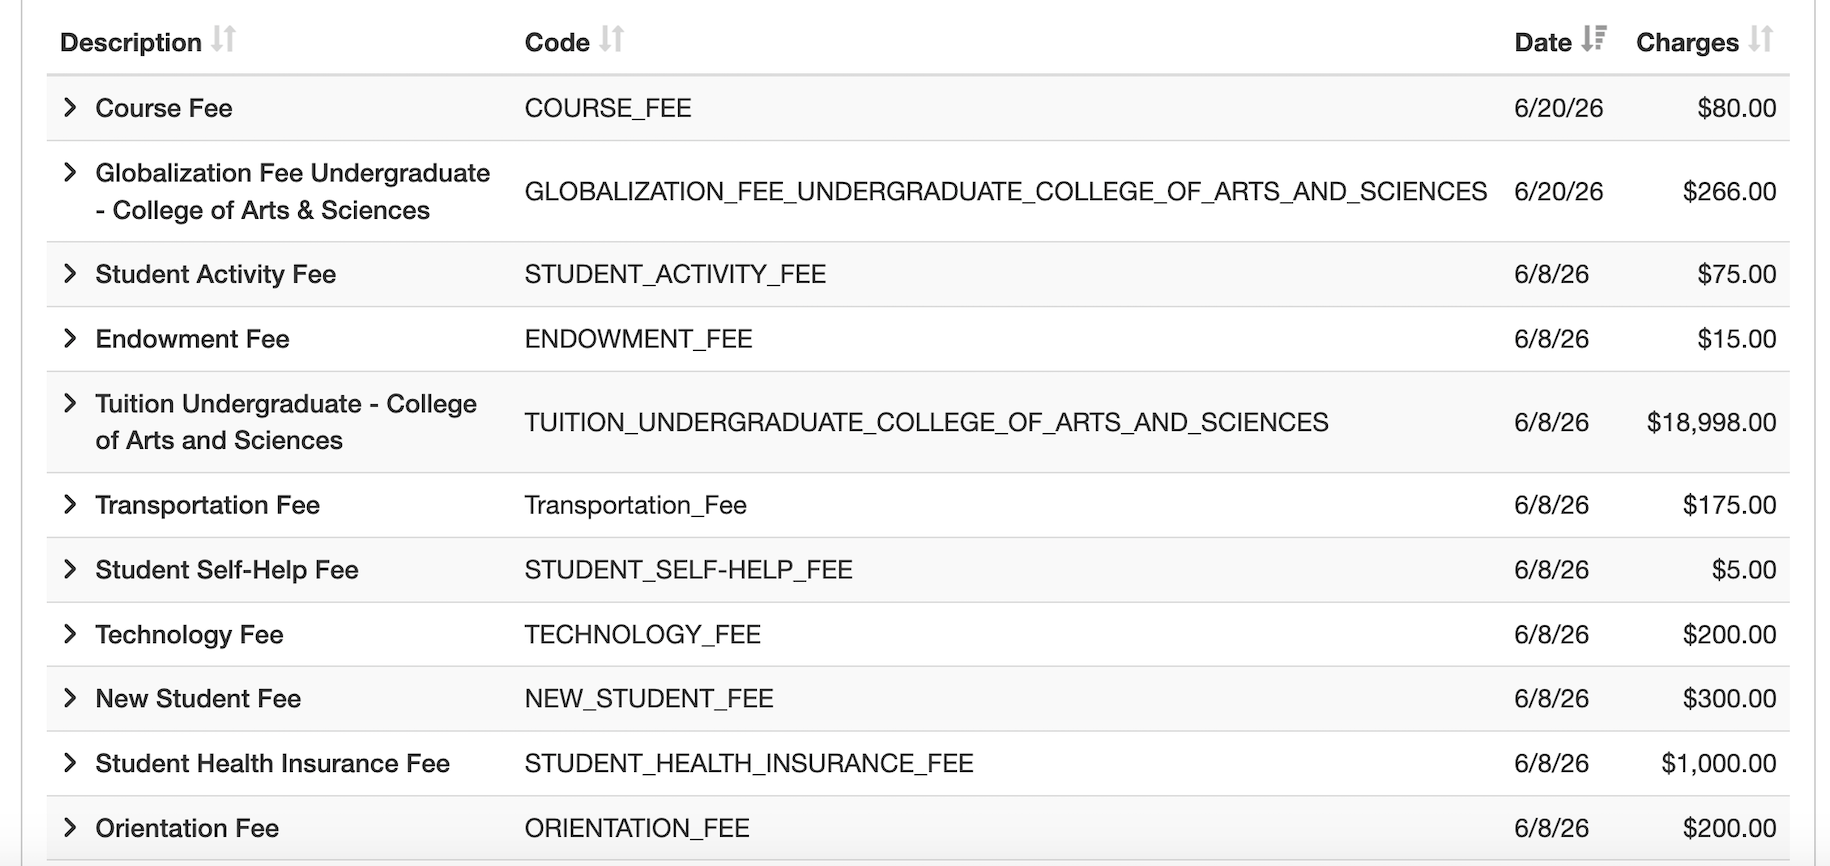This screenshot has width=1830, height=866.
Task: Expand the Globalization Fee Undergraduate row
Action: [x=70, y=172]
